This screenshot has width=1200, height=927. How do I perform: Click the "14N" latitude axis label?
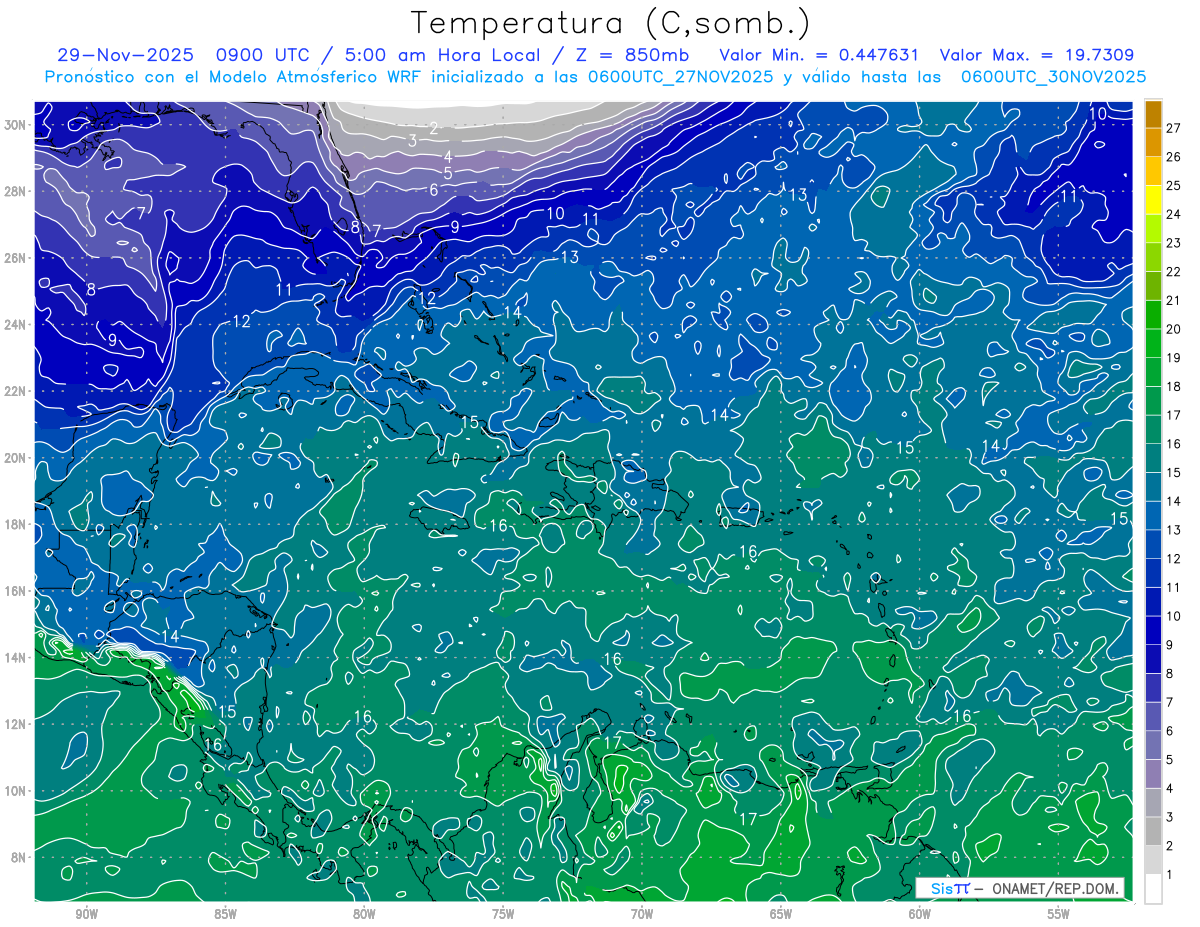point(17,657)
